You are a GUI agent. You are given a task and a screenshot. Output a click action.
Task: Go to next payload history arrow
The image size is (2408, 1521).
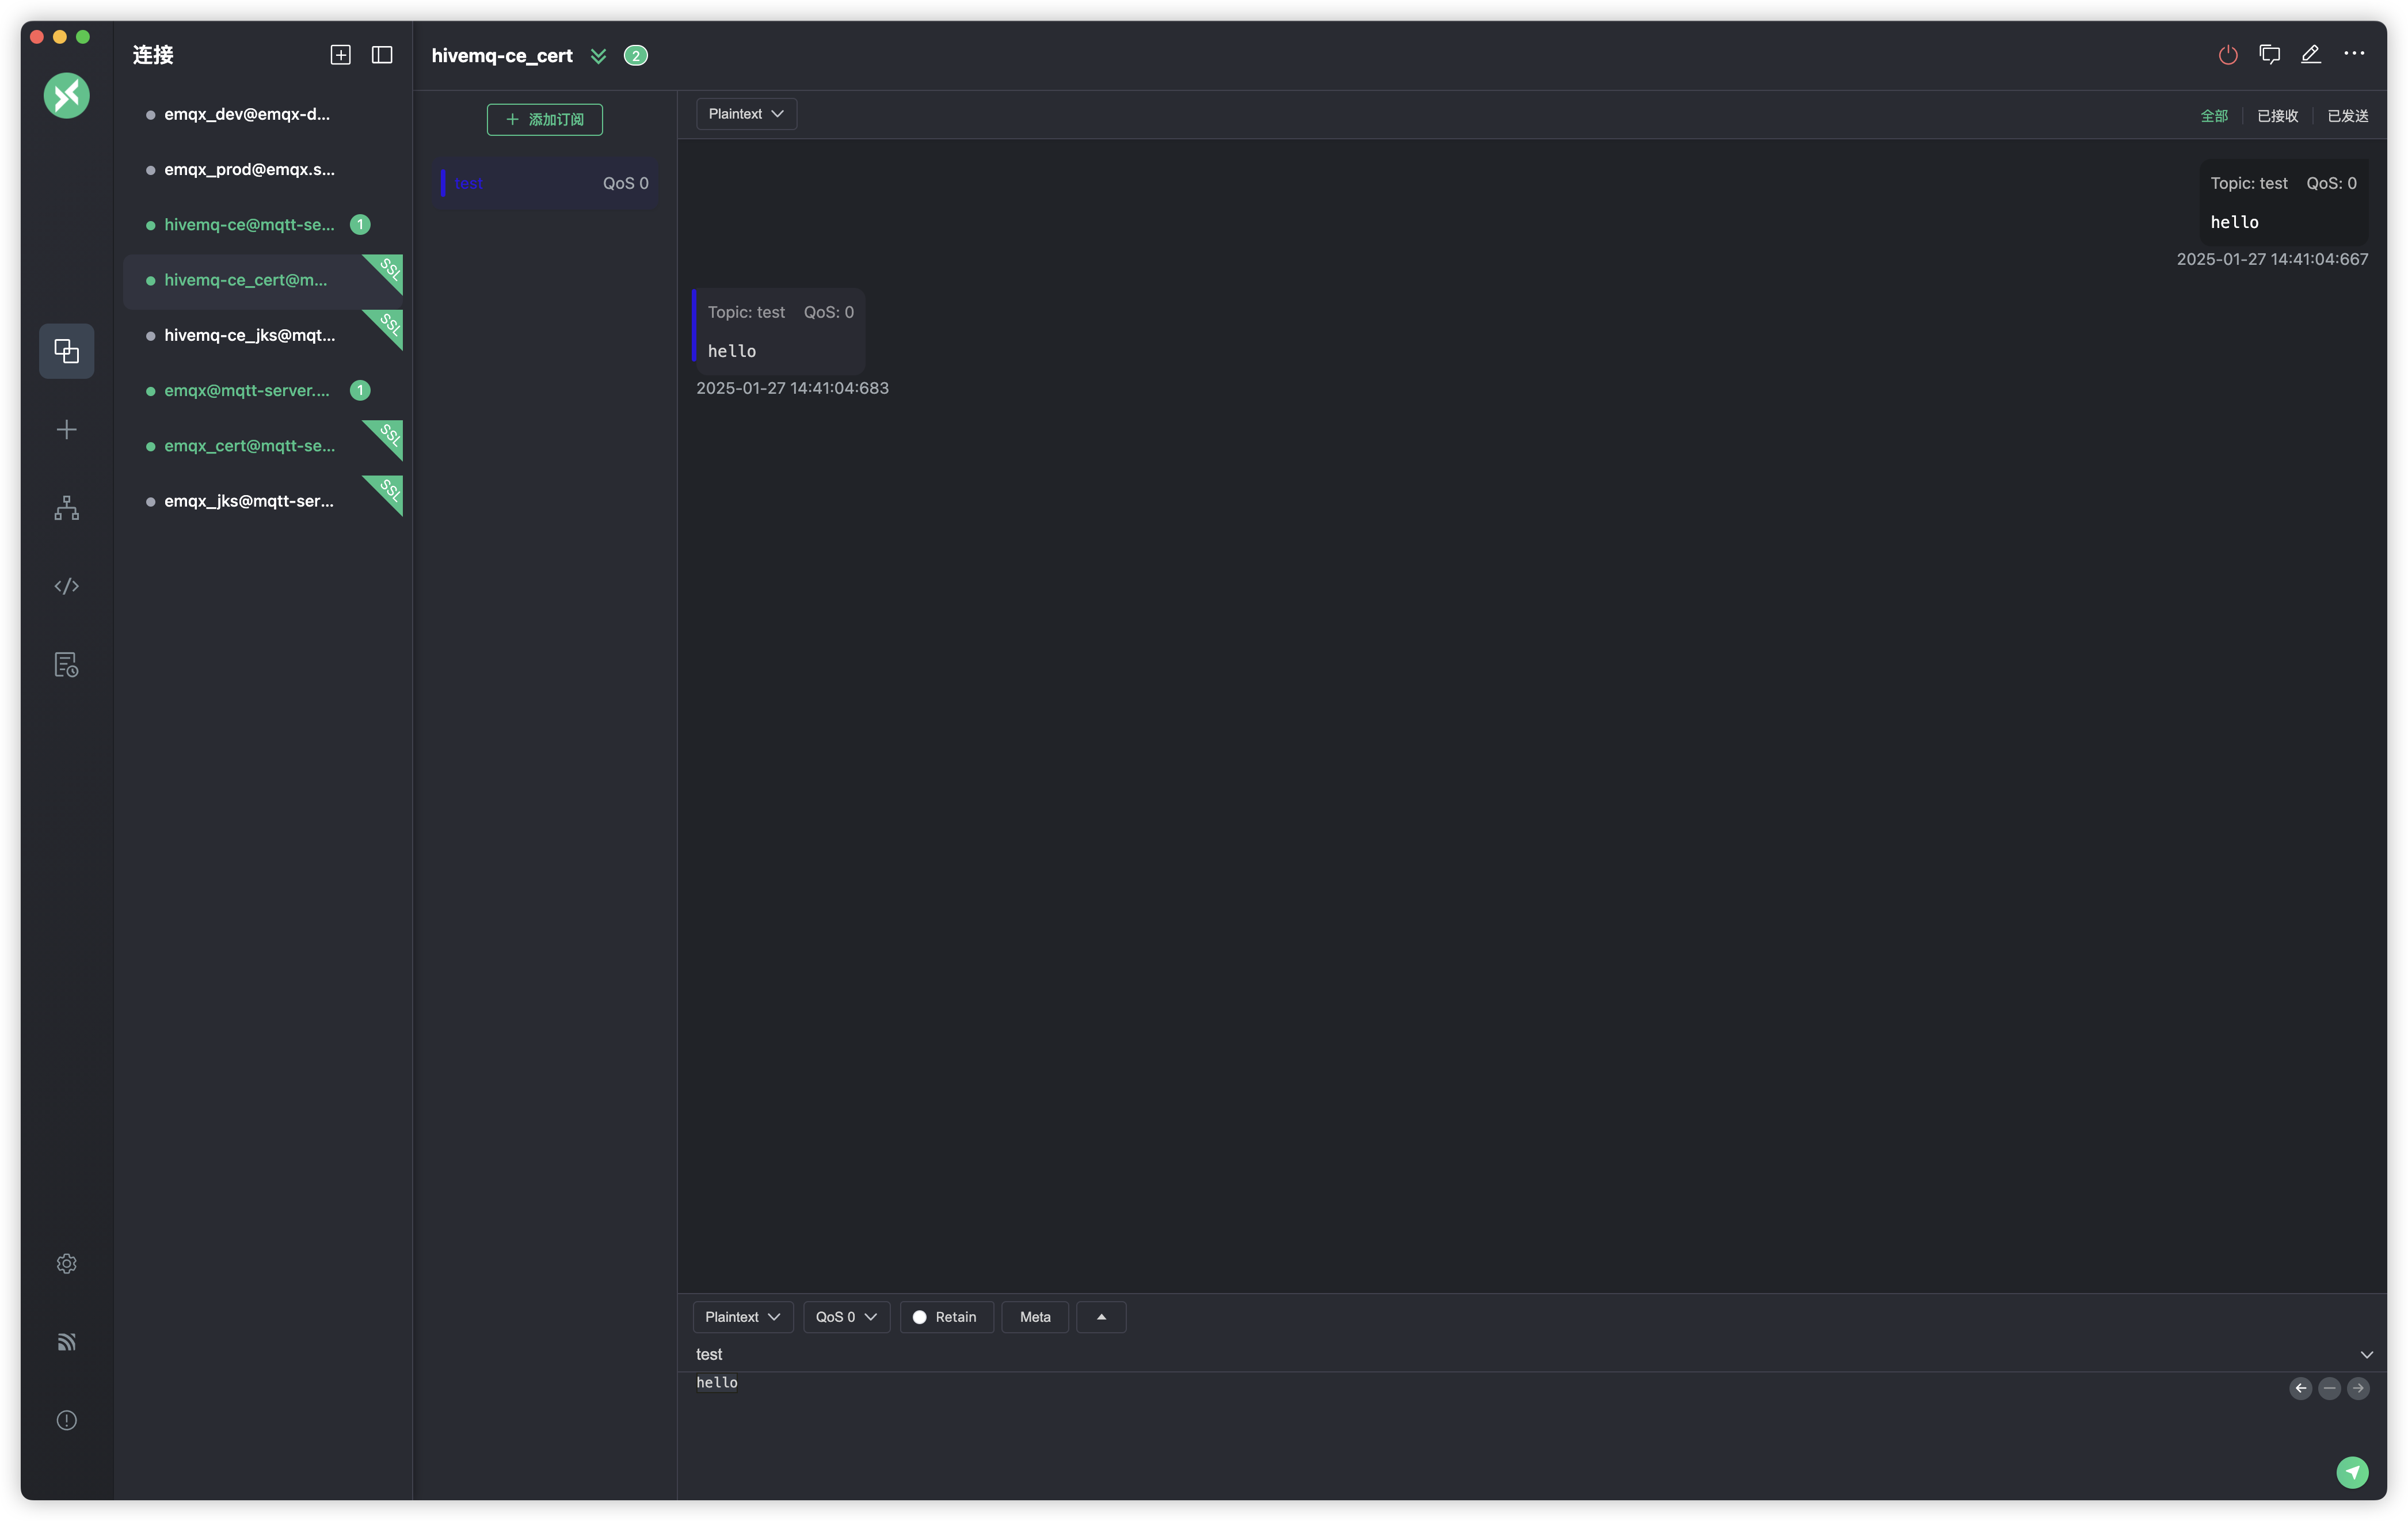click(x=2358, y=1388)
